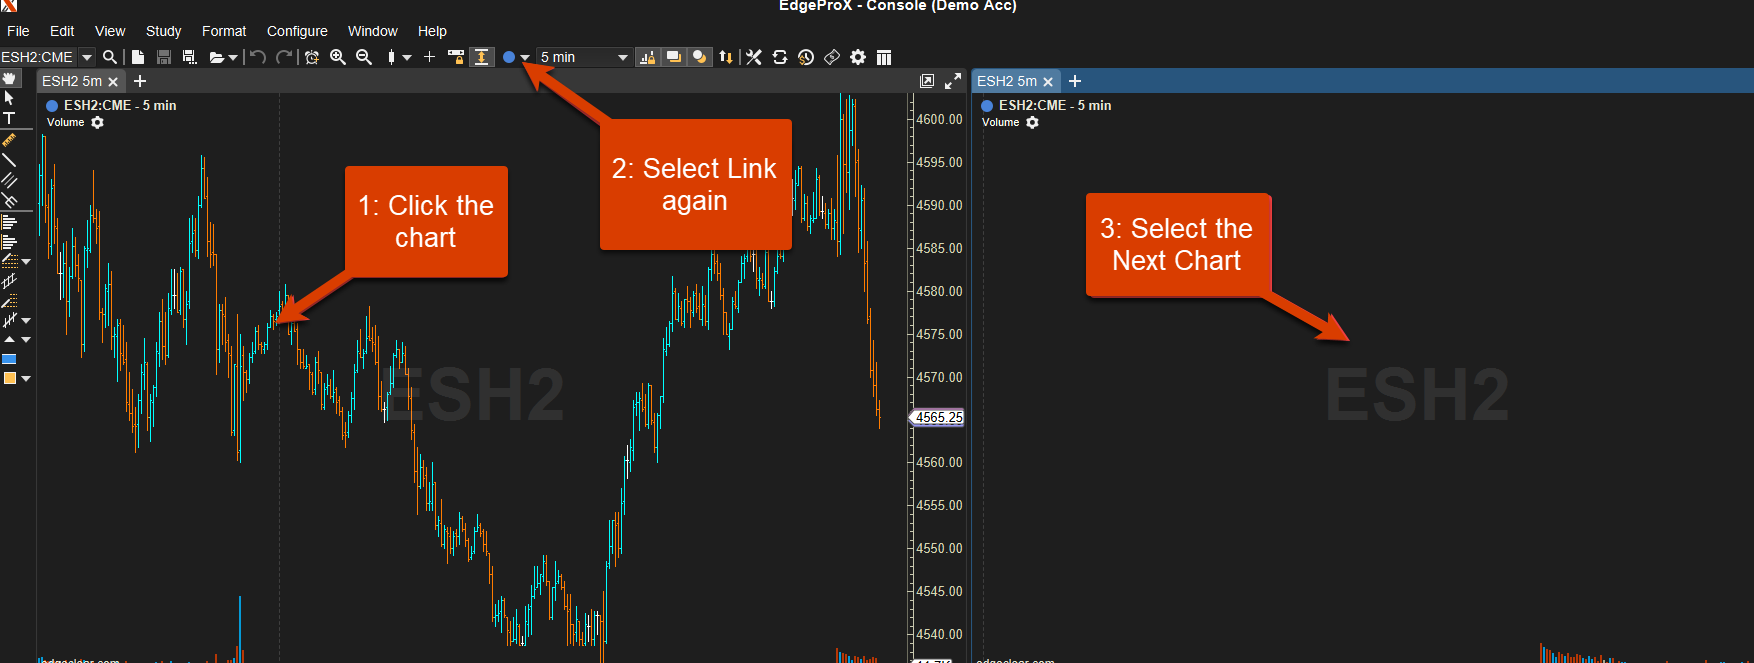This screenshot has width=1754, height=663.
Task: Toggle the crosshair cursor mode
Action: pyautogui.click(x=430, y=57)
